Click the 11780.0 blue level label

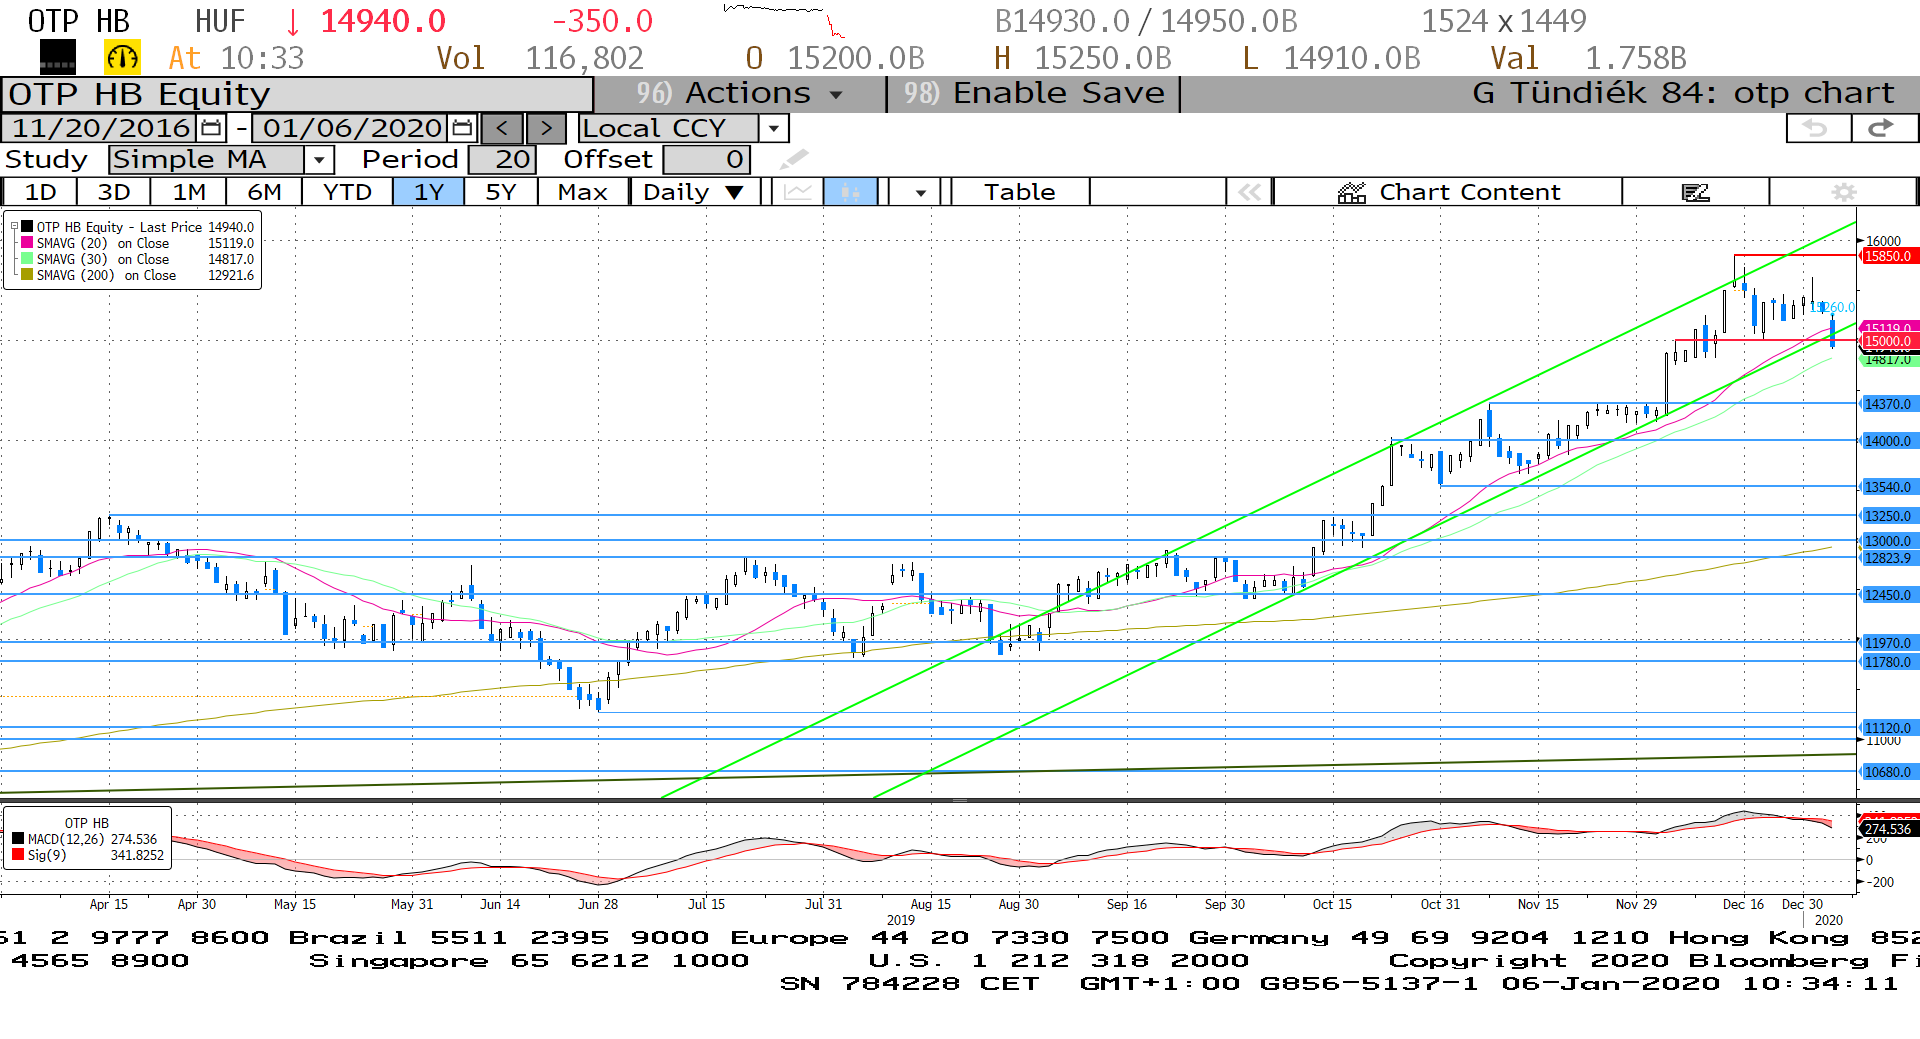[1888, 662]
